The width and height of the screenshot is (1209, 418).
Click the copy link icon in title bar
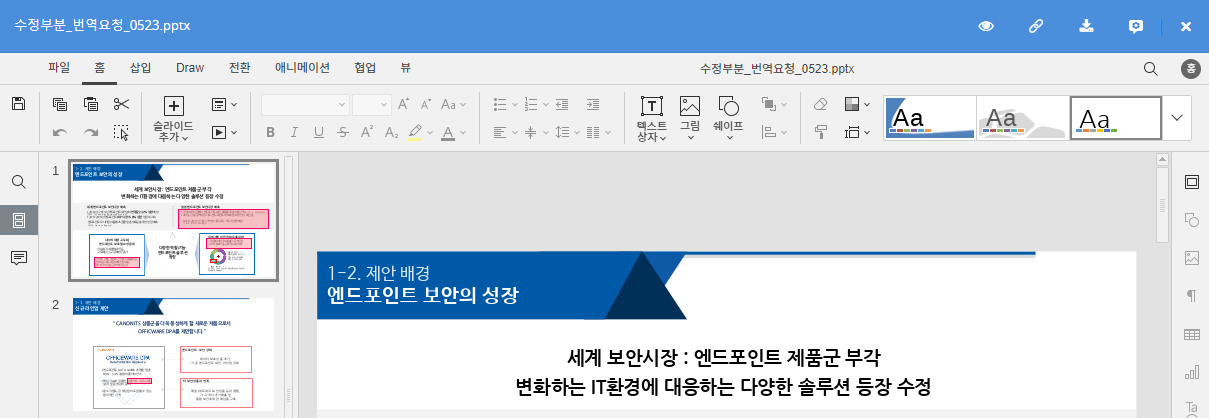(1036, 26)
